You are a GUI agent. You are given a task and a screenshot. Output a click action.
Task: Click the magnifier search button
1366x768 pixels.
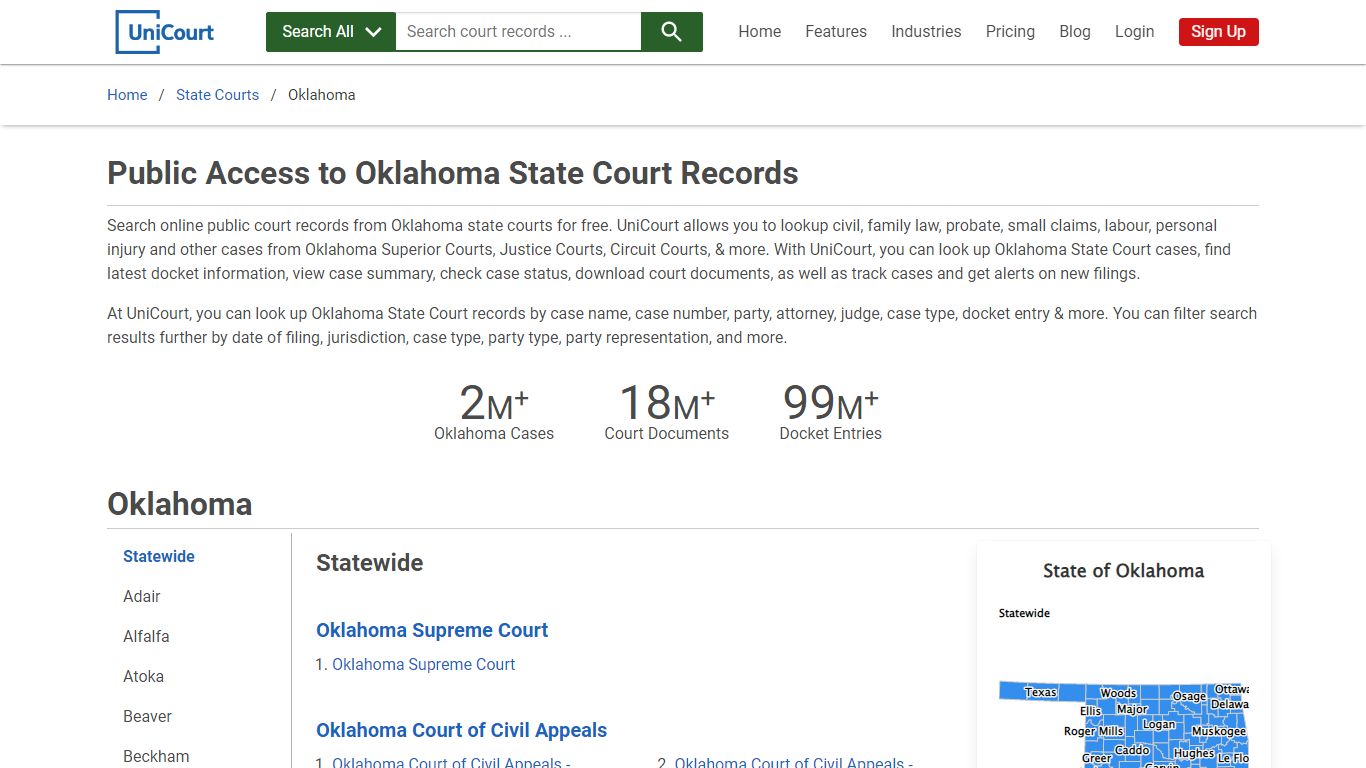pos(672,32)
